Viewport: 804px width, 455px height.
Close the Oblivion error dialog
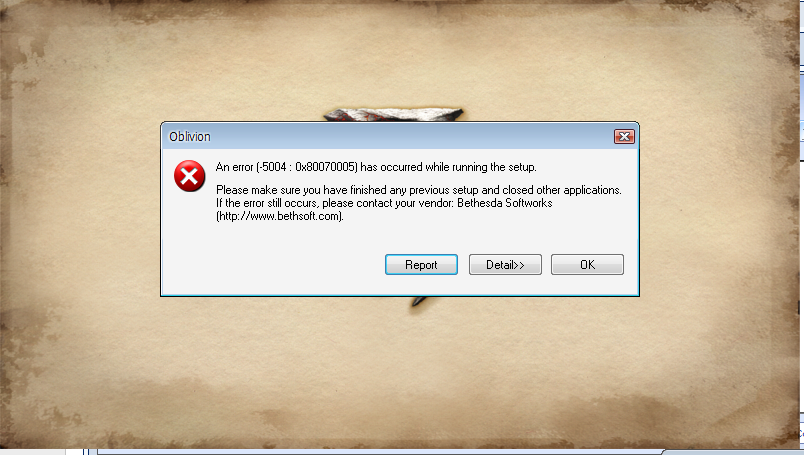624,136
